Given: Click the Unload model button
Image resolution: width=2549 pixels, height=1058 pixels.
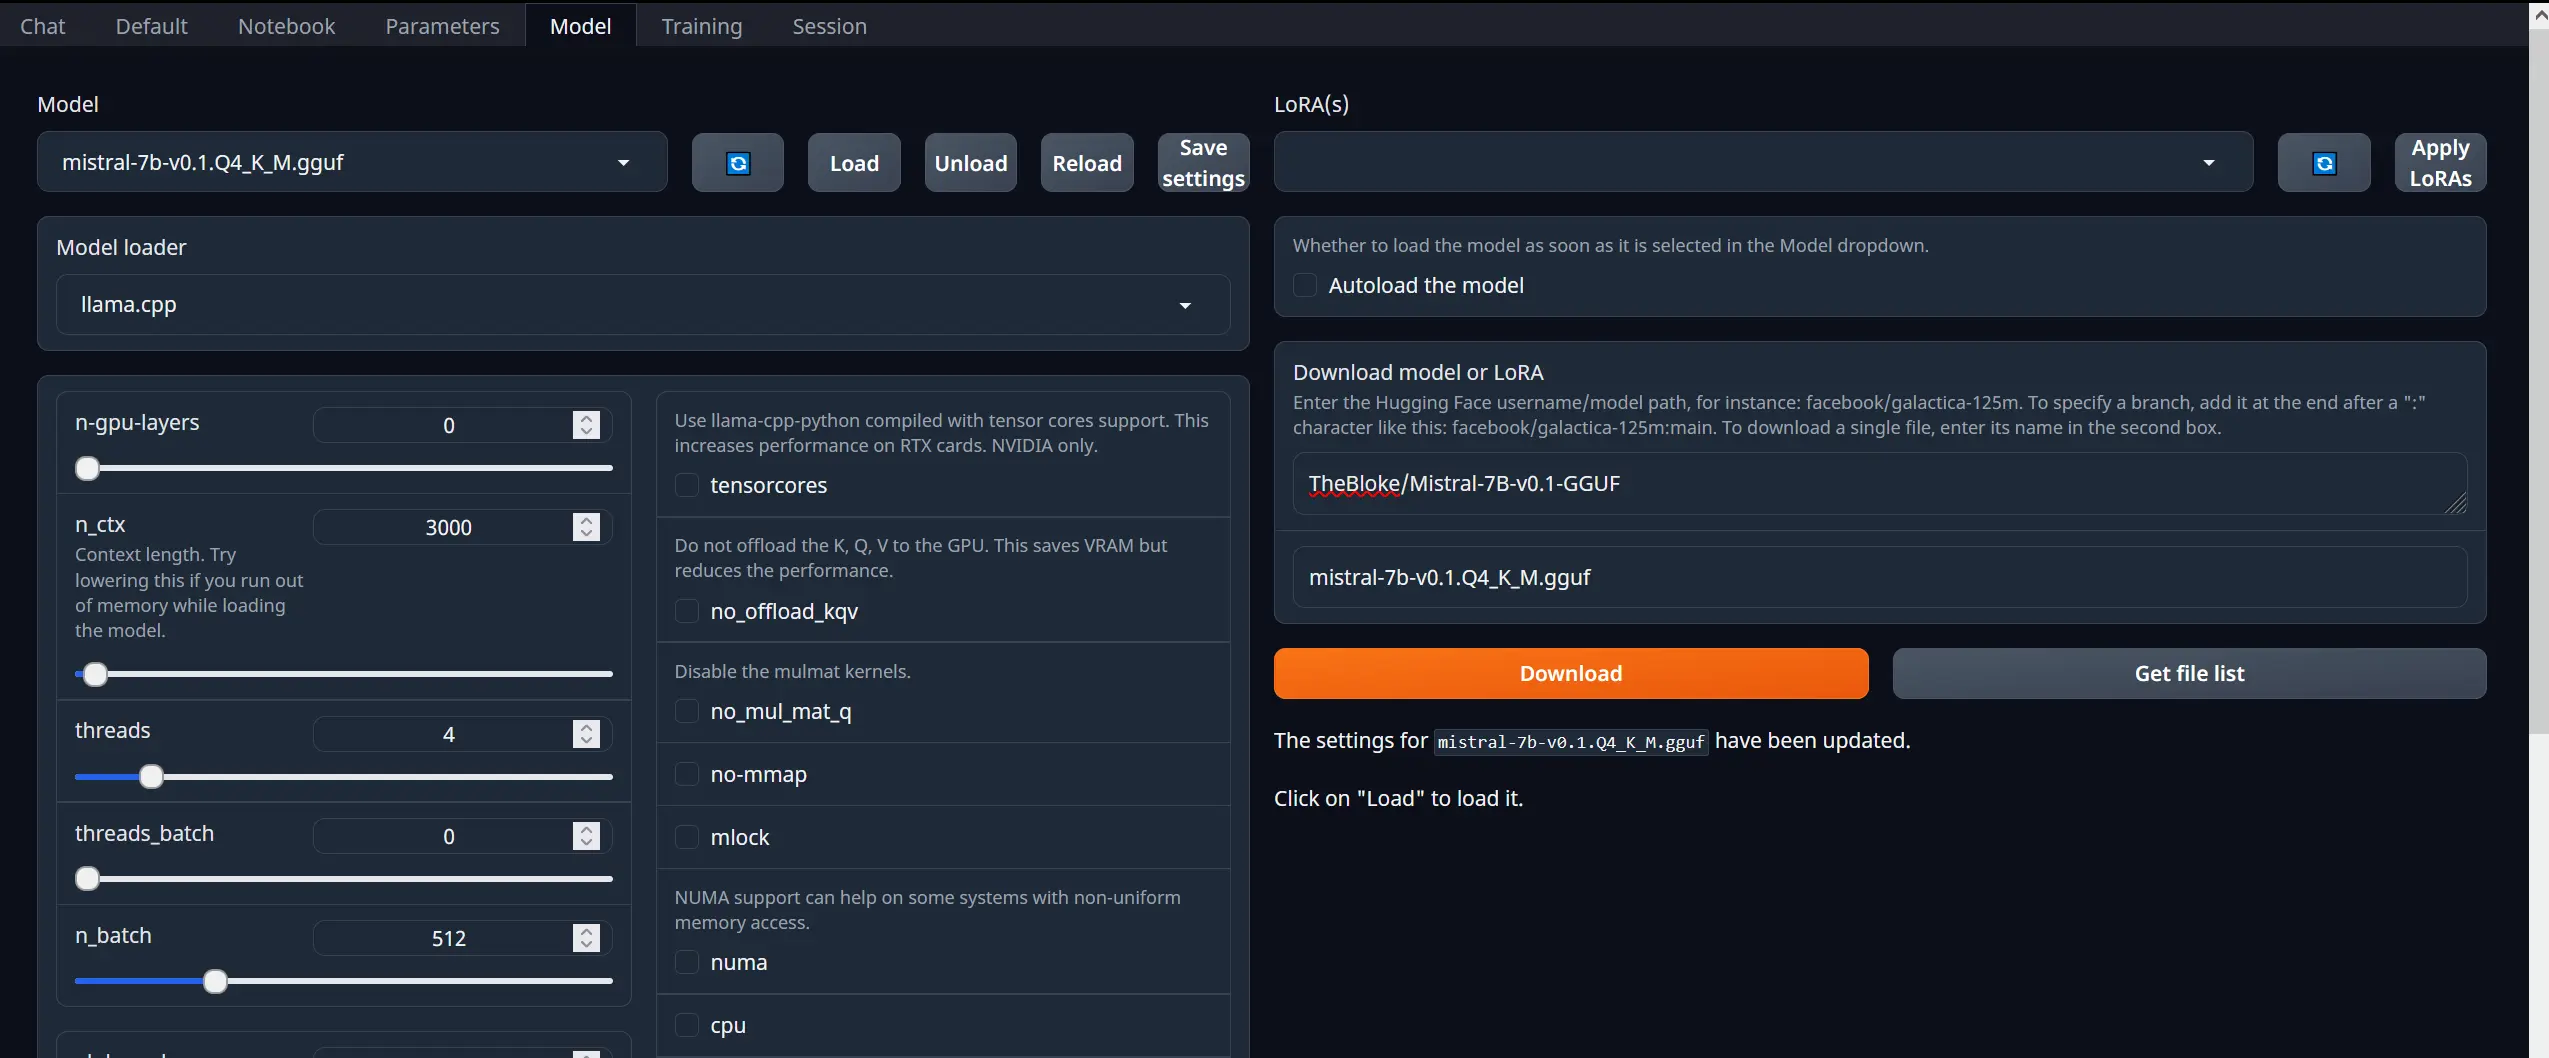Looking at the screenshot, I should tap(970, 163).
